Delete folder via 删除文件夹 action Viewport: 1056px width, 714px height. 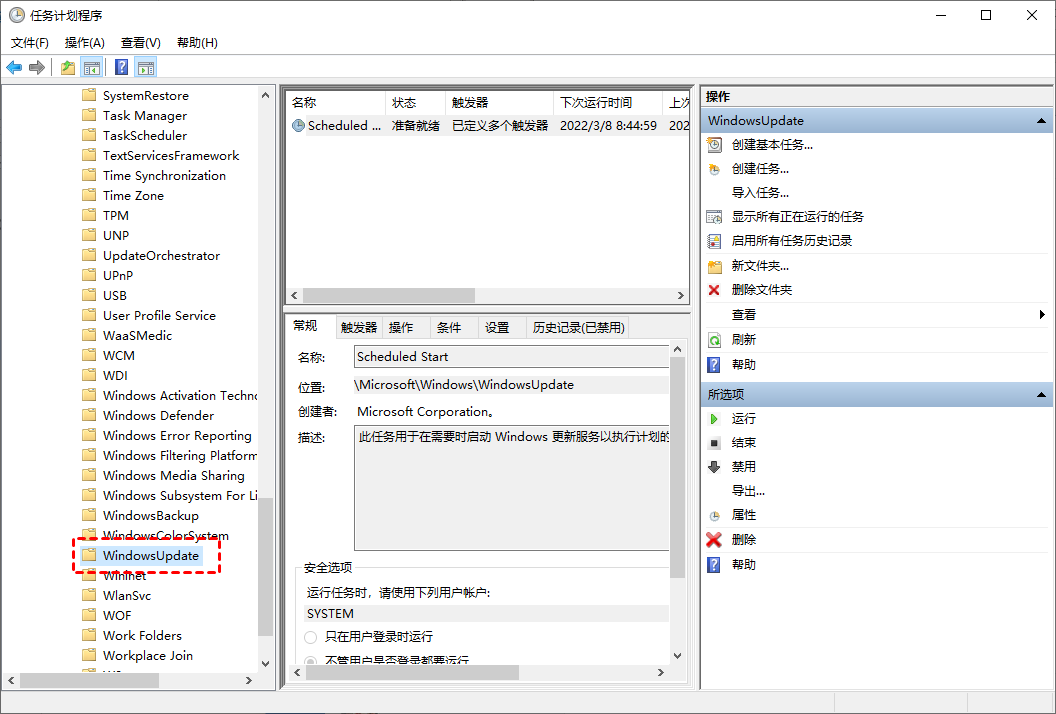point(761,289)
